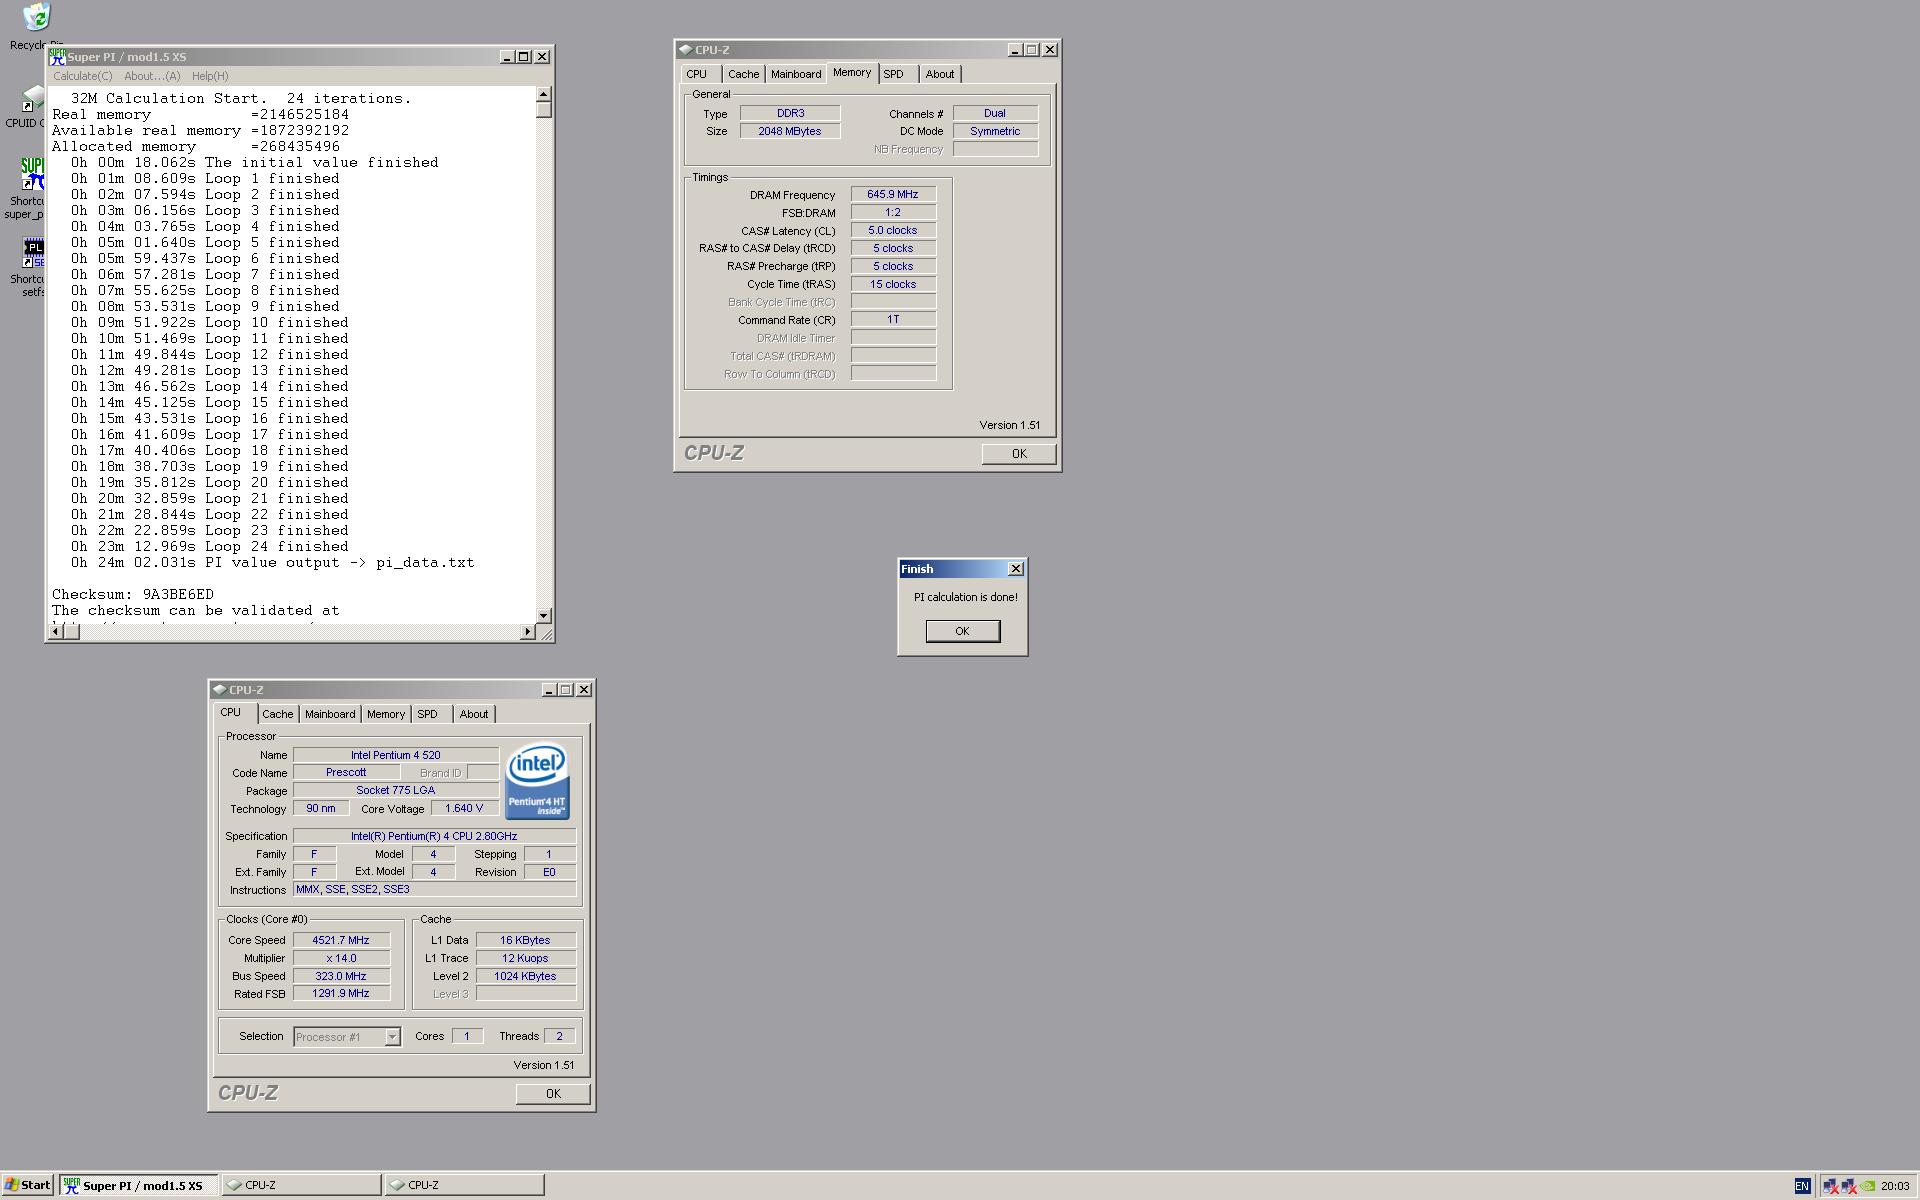Click the Checksum: 9A3BE6ED line
Image resolution: width=1920 pixels, height=1200 pixels.
coord(133,594)
